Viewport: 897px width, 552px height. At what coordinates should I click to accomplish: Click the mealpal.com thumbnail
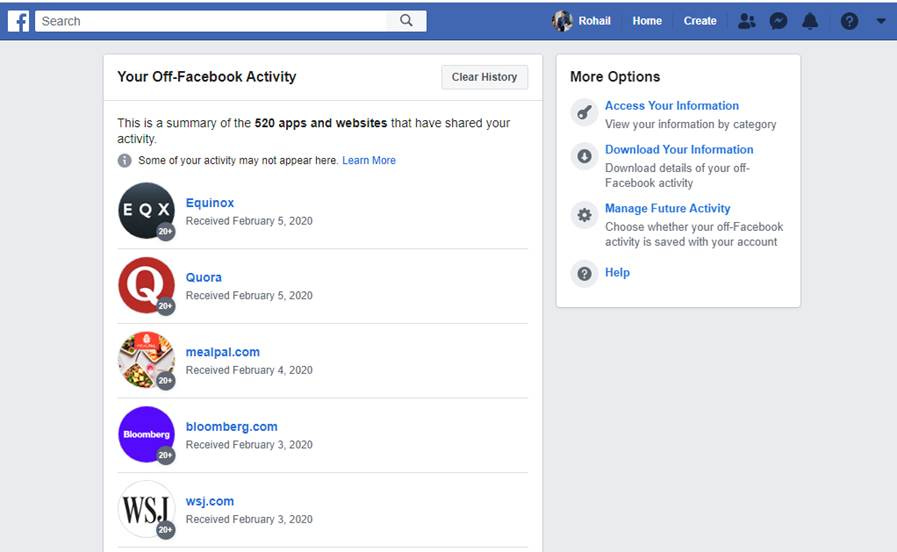coord(146,360)
